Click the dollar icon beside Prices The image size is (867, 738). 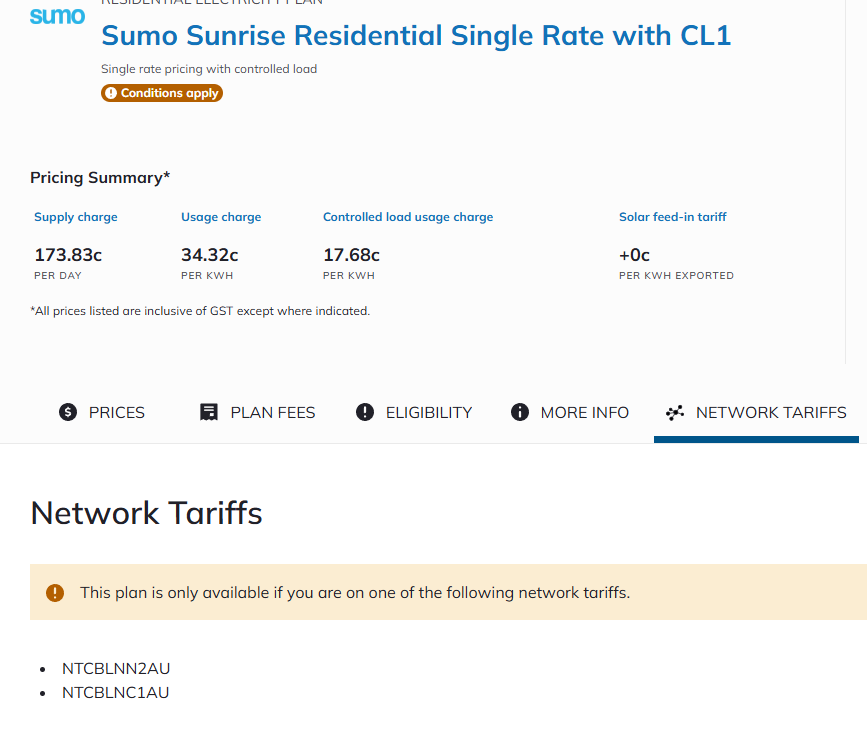tap(68, 412)
